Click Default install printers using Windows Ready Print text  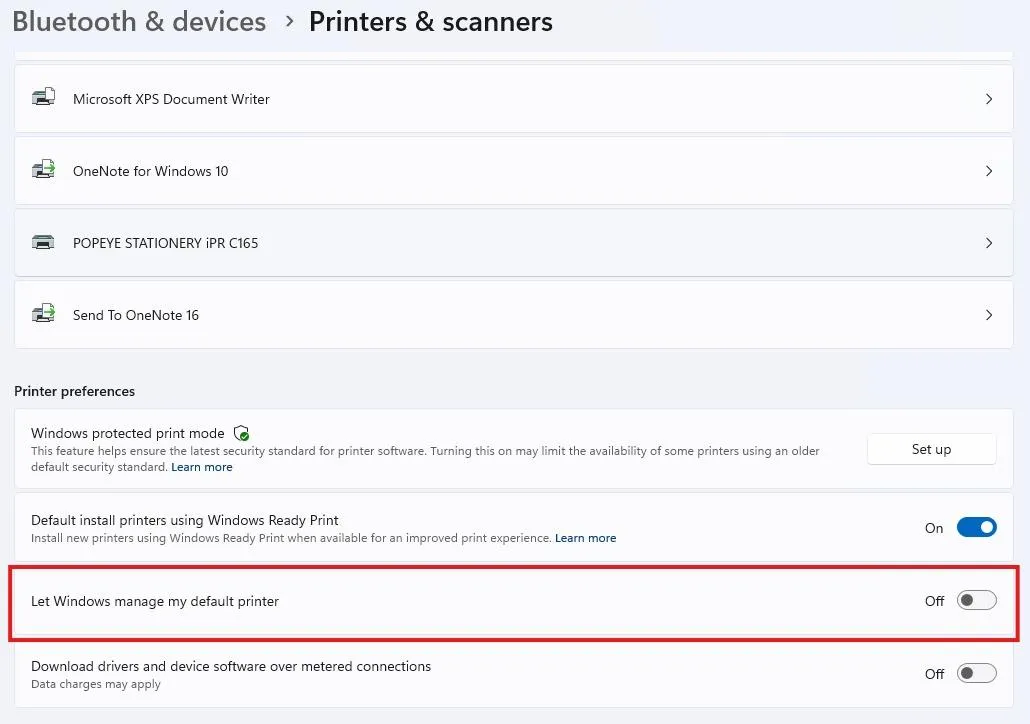185,520
